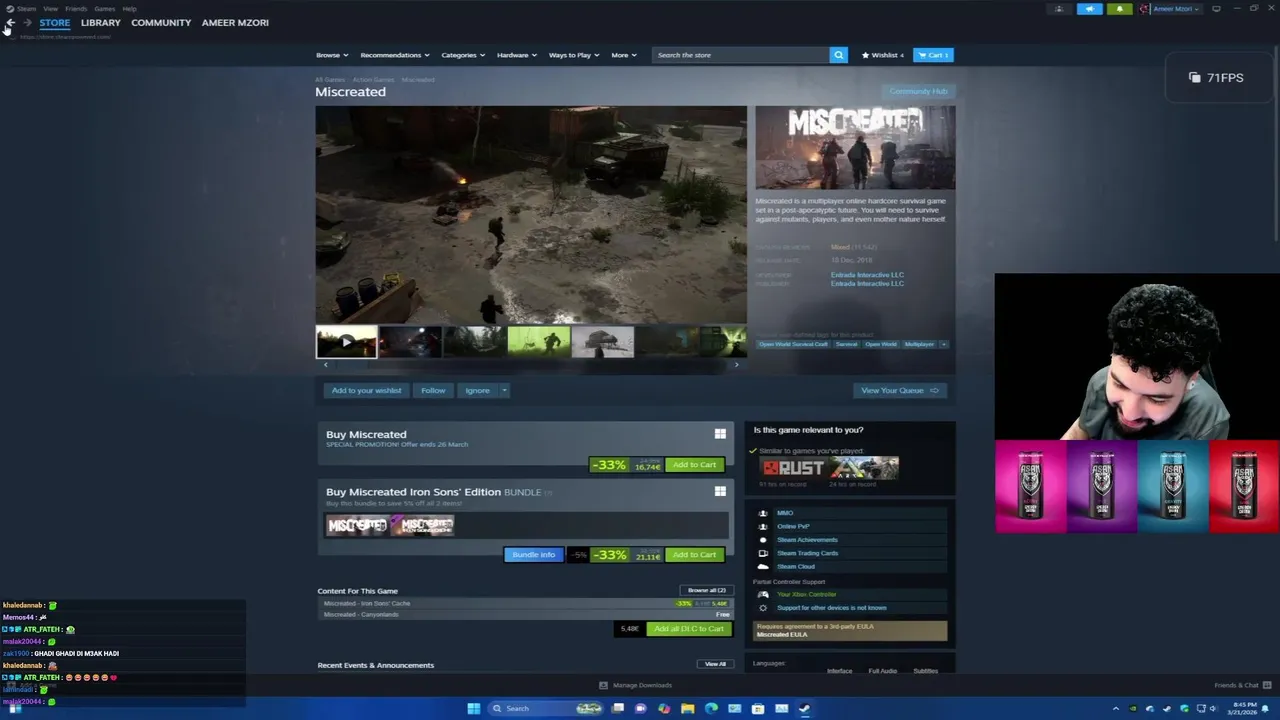The height and width of the screenshot is (720, 1280).
Task: Expand the Browse dropdown
Action: pyautogui.click(x=332, y=55)
